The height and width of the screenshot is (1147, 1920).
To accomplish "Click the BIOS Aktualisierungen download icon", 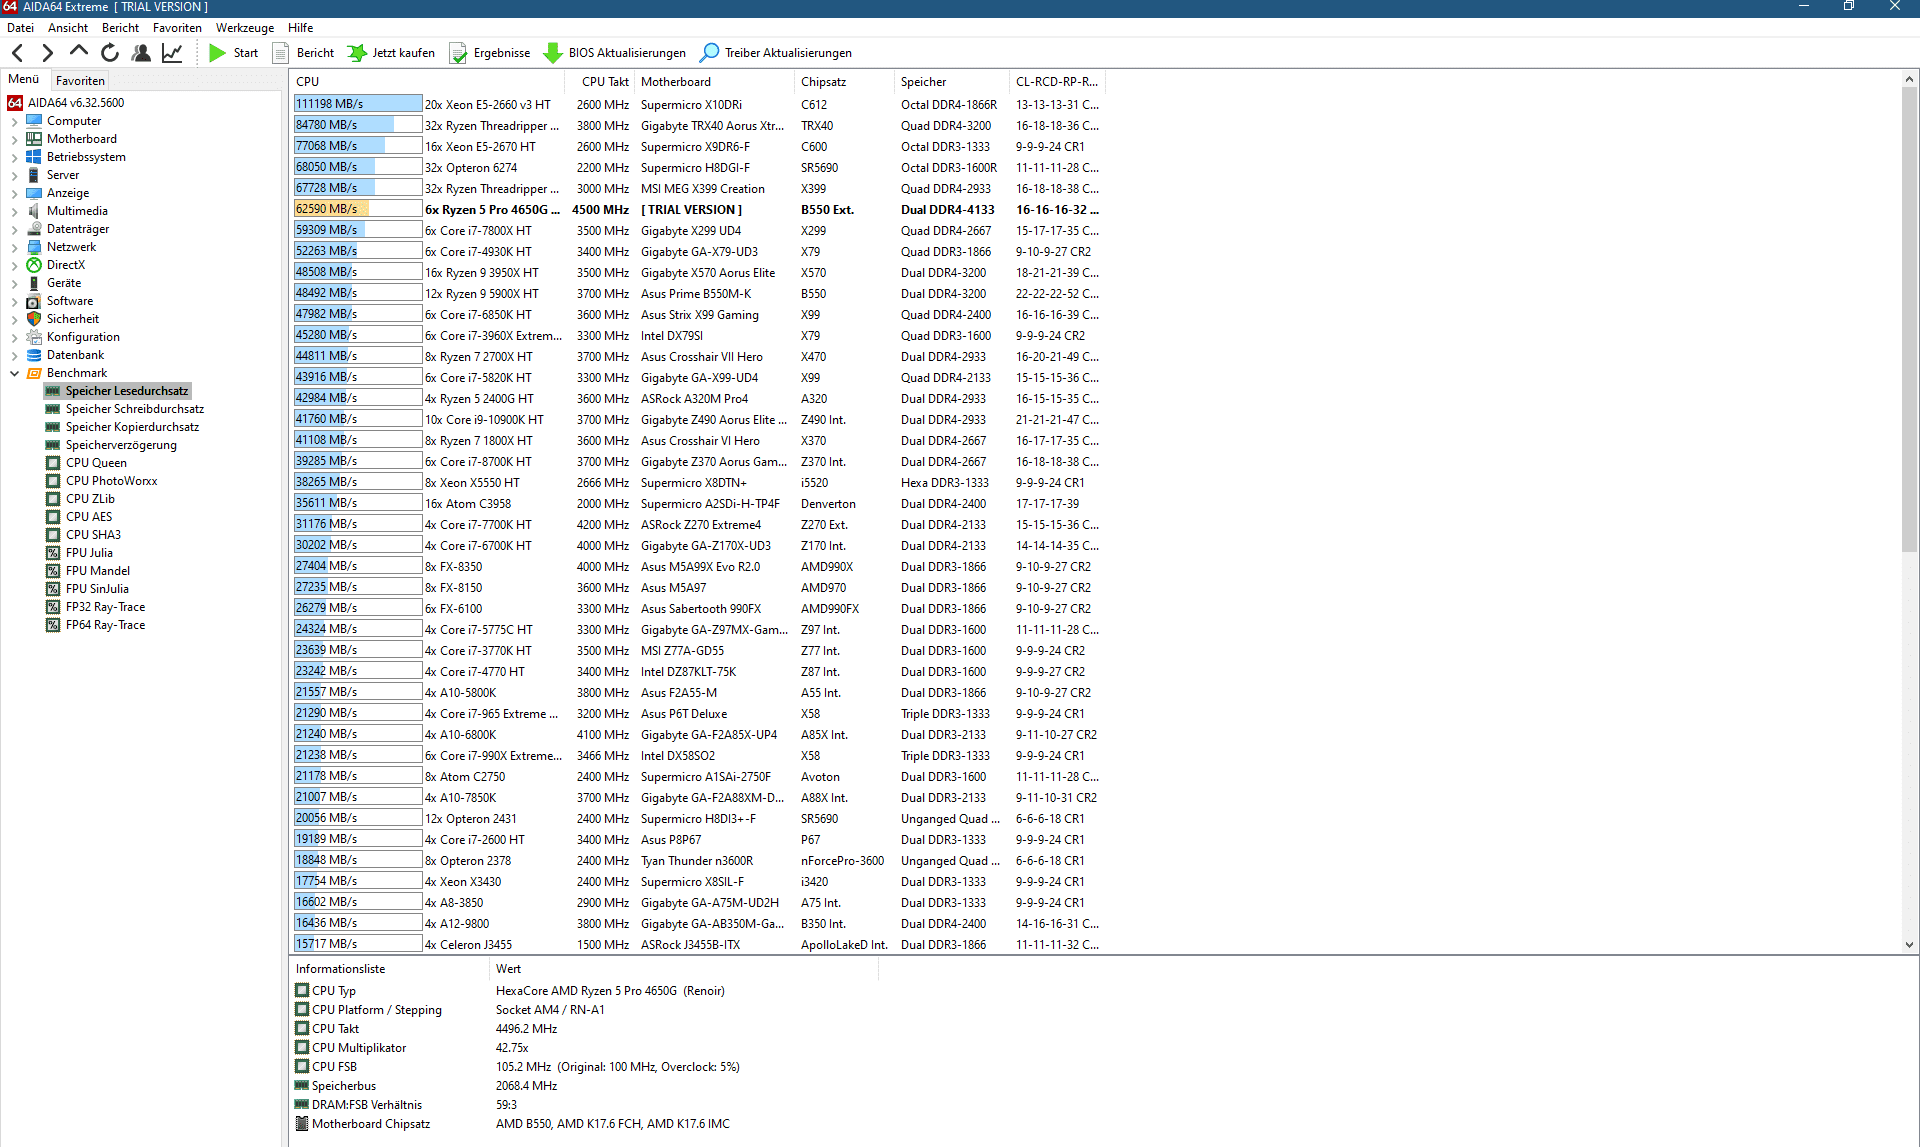I will 552,53.
